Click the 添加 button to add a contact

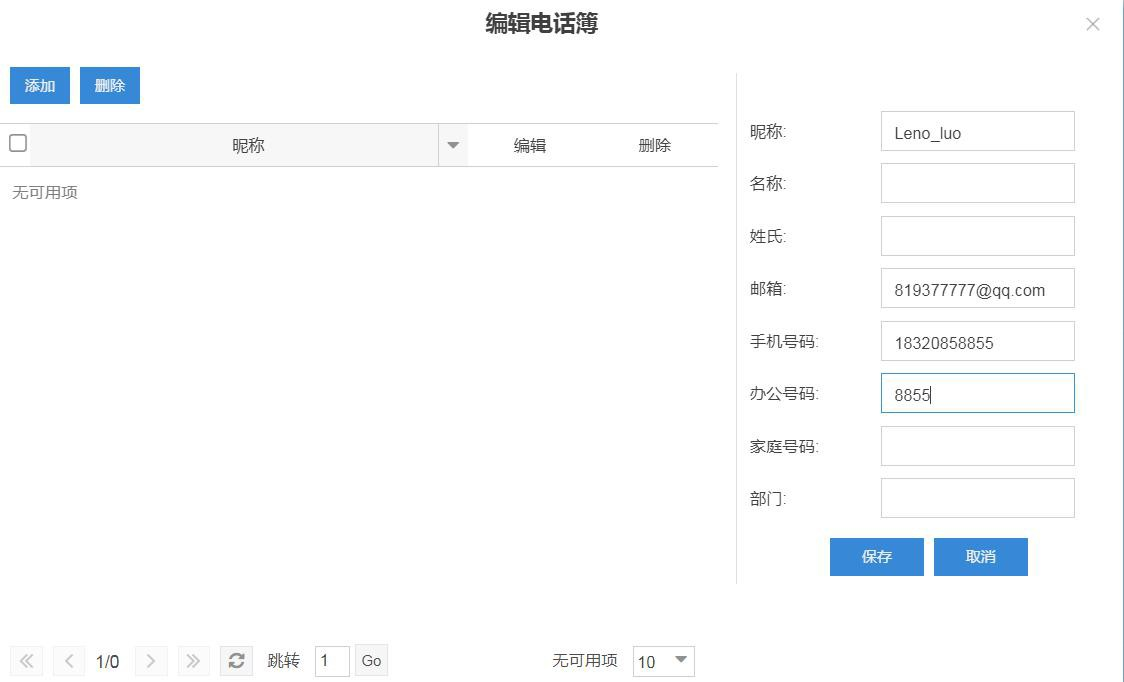(39, 85)
